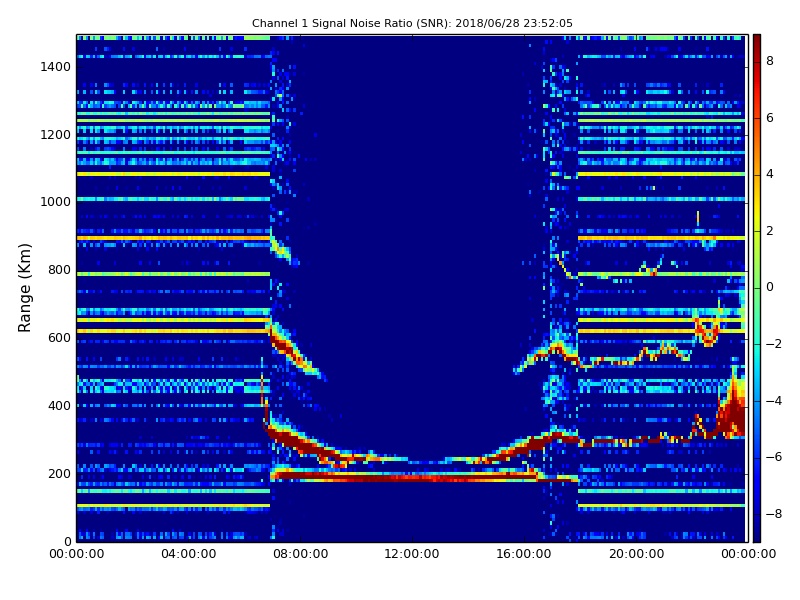Click the colorbar value label 6

tap(769, 118)
